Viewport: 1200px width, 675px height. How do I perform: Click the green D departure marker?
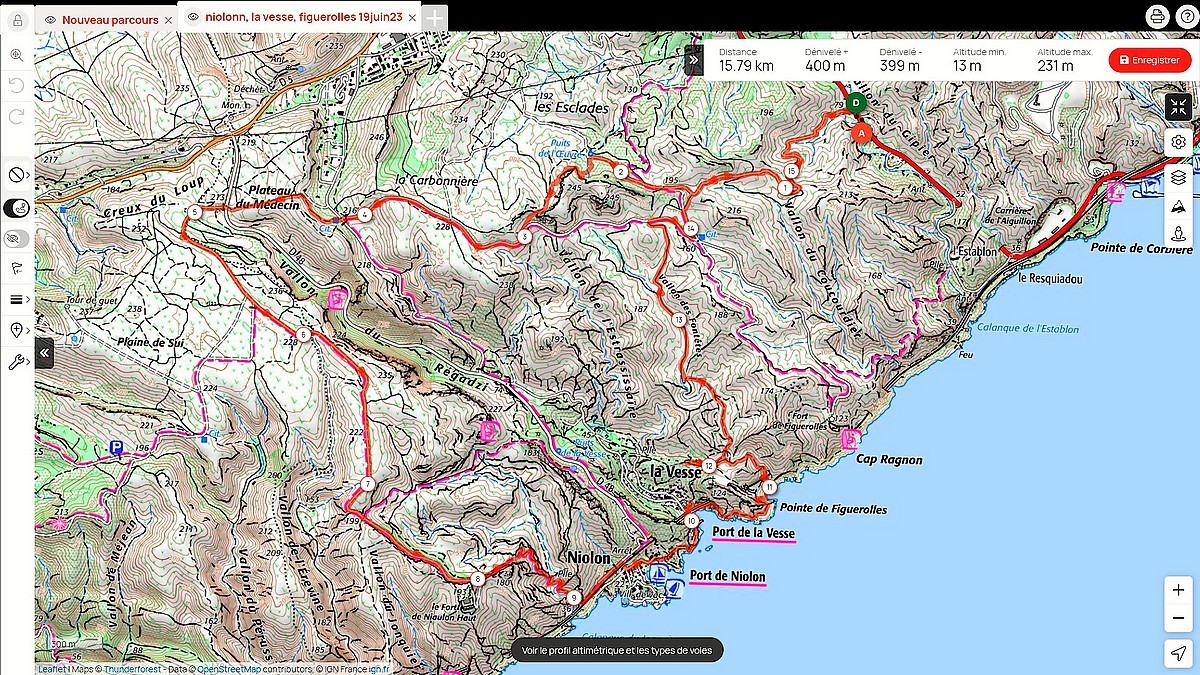[x=855, y=103]
